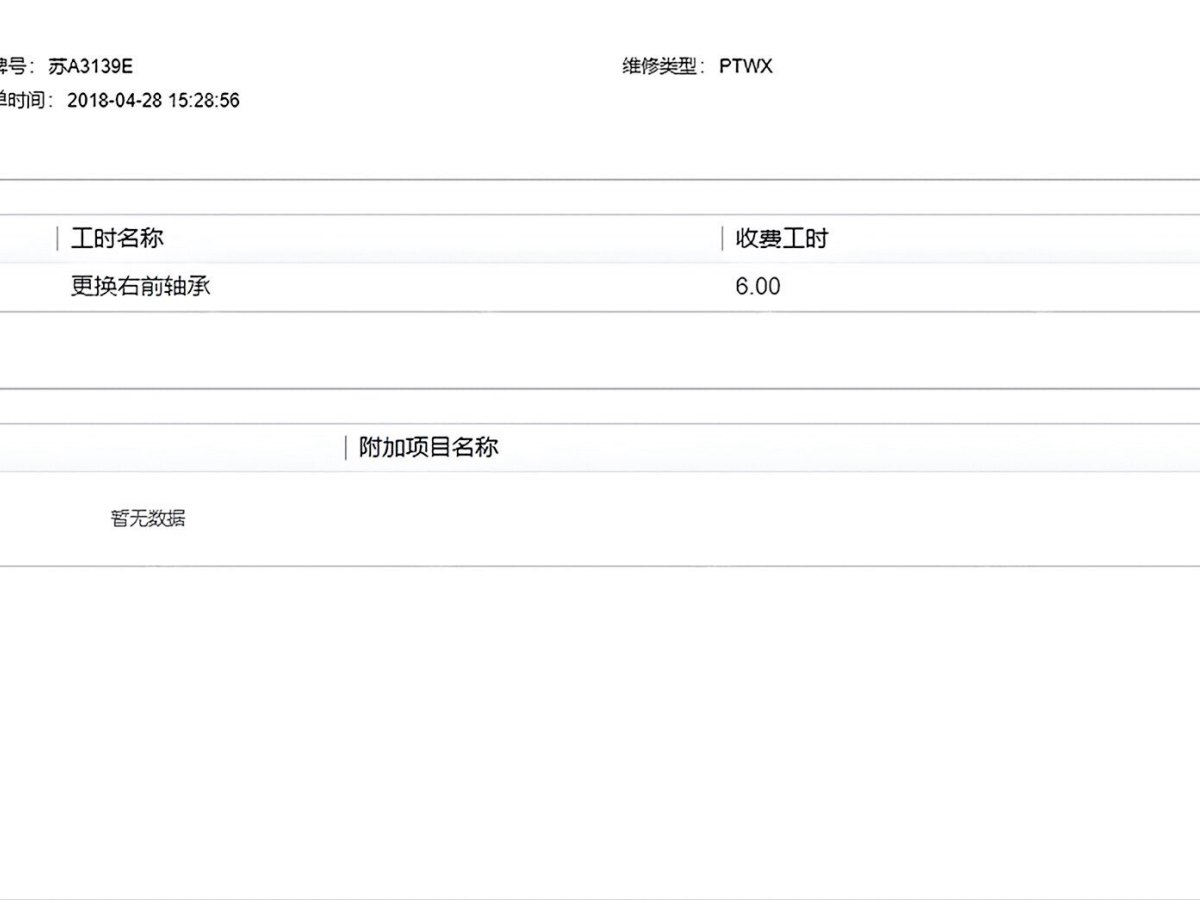Click the 暂无数据 empty placeholder text
1200x900 pixels.
(x=148, y=518)
